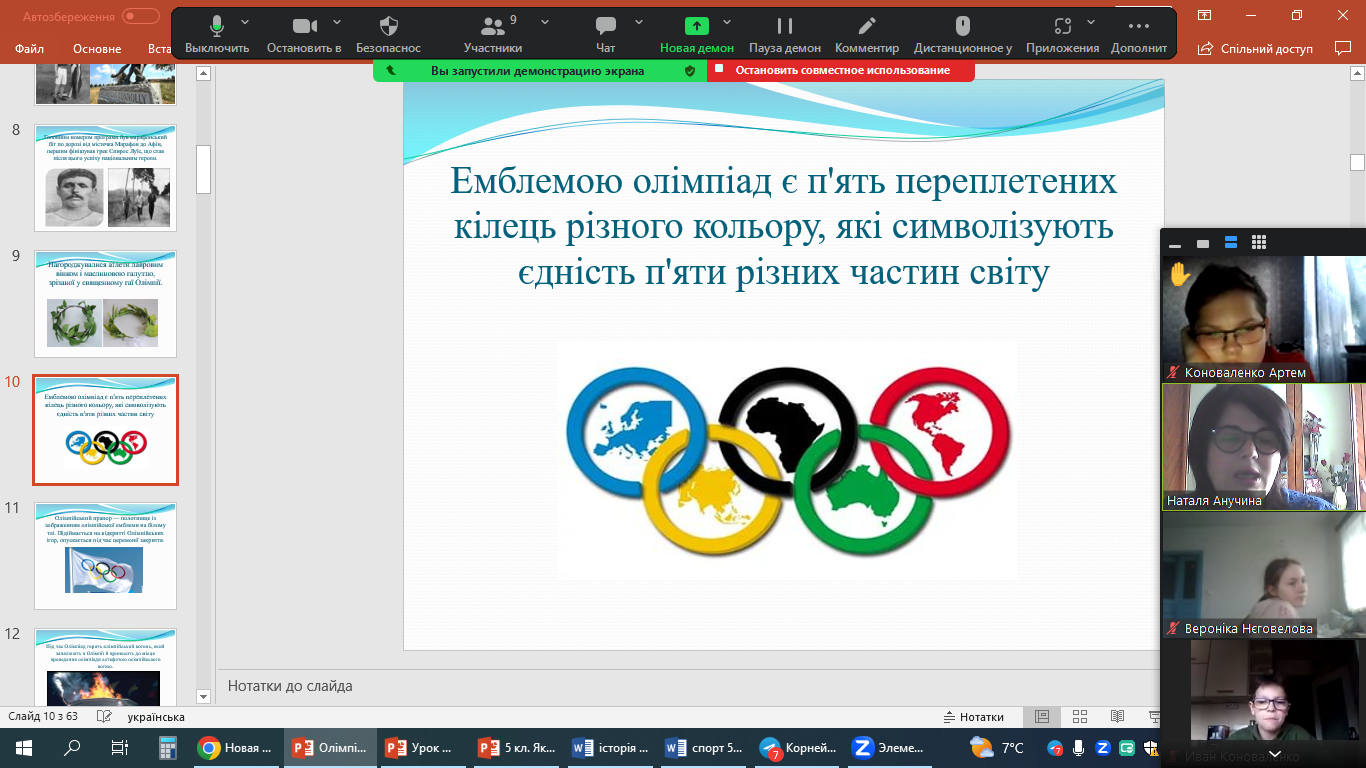Select slide 8 thumbnail with Marathon runner
The width and height of the screenshot is (1366, 768).
[x=106, y=178]
